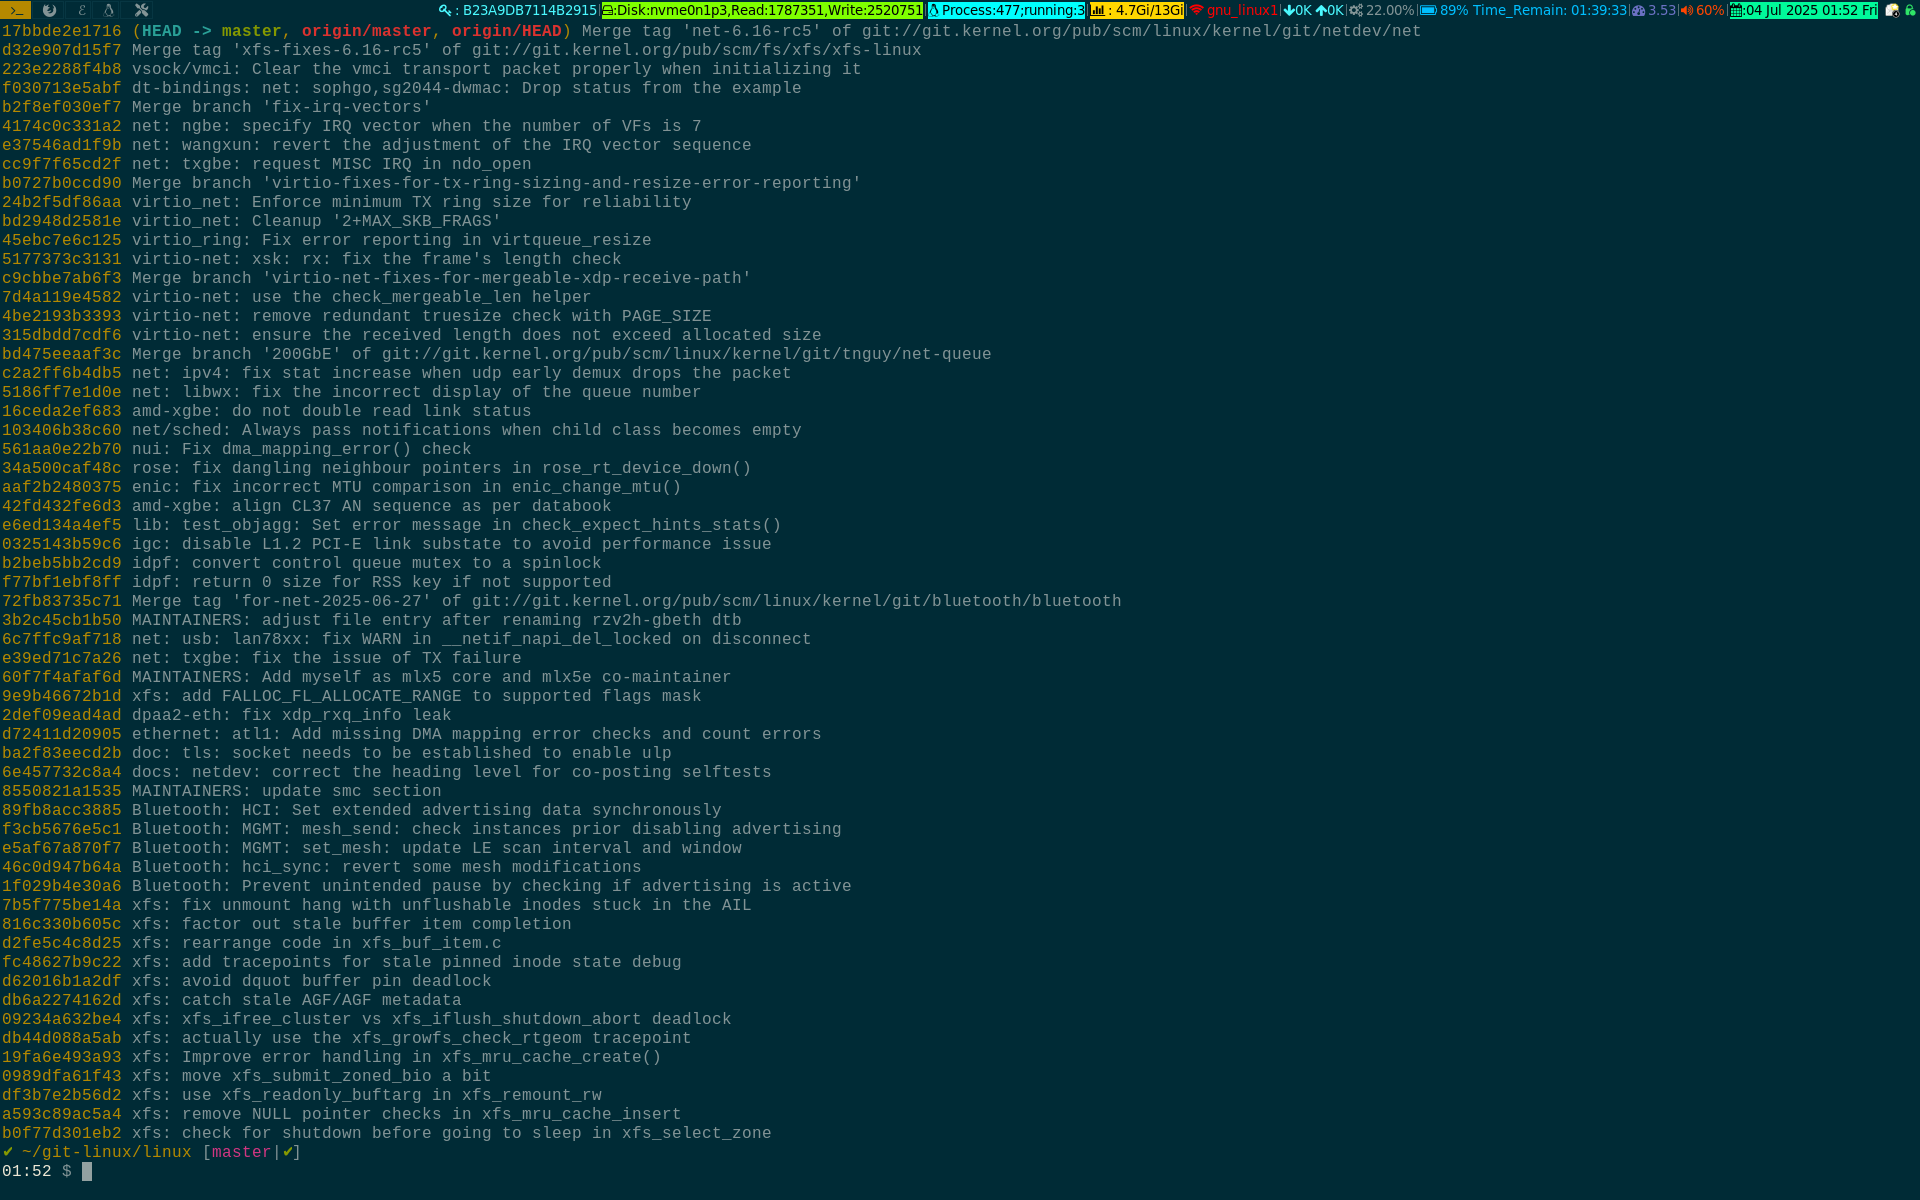Screen dimensions: 1920x1200
Task: Click the volume 60% speaker icon
Action: tap(1687, 10)
